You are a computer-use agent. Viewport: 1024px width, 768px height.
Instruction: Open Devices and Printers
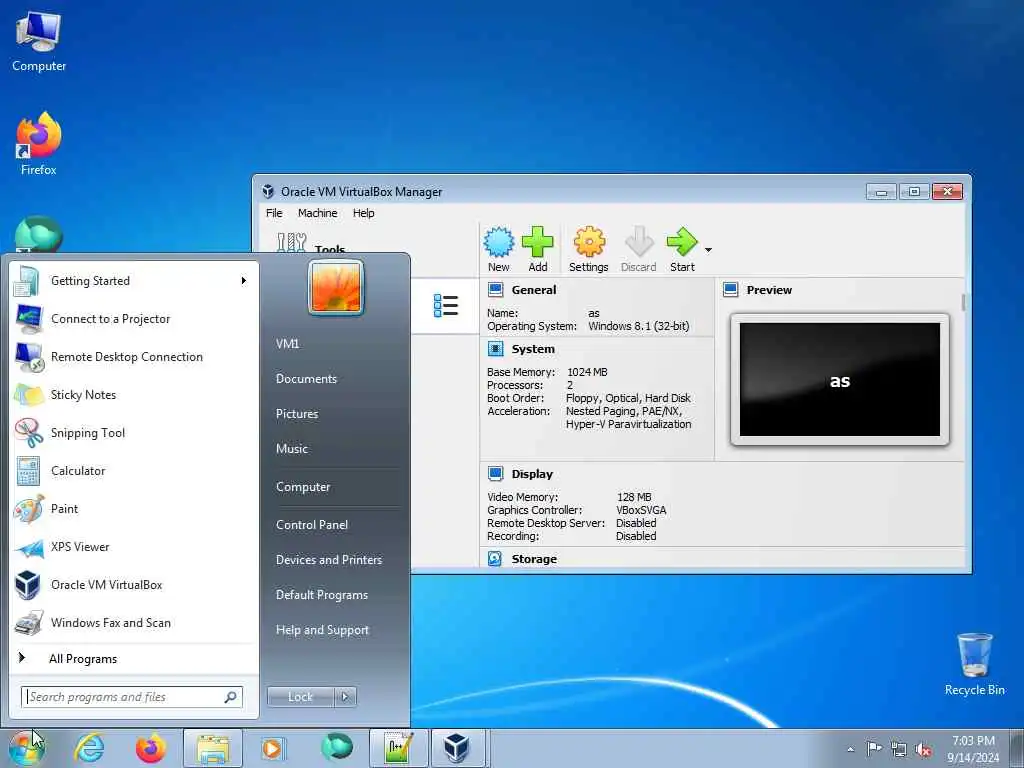coord(329,560)
